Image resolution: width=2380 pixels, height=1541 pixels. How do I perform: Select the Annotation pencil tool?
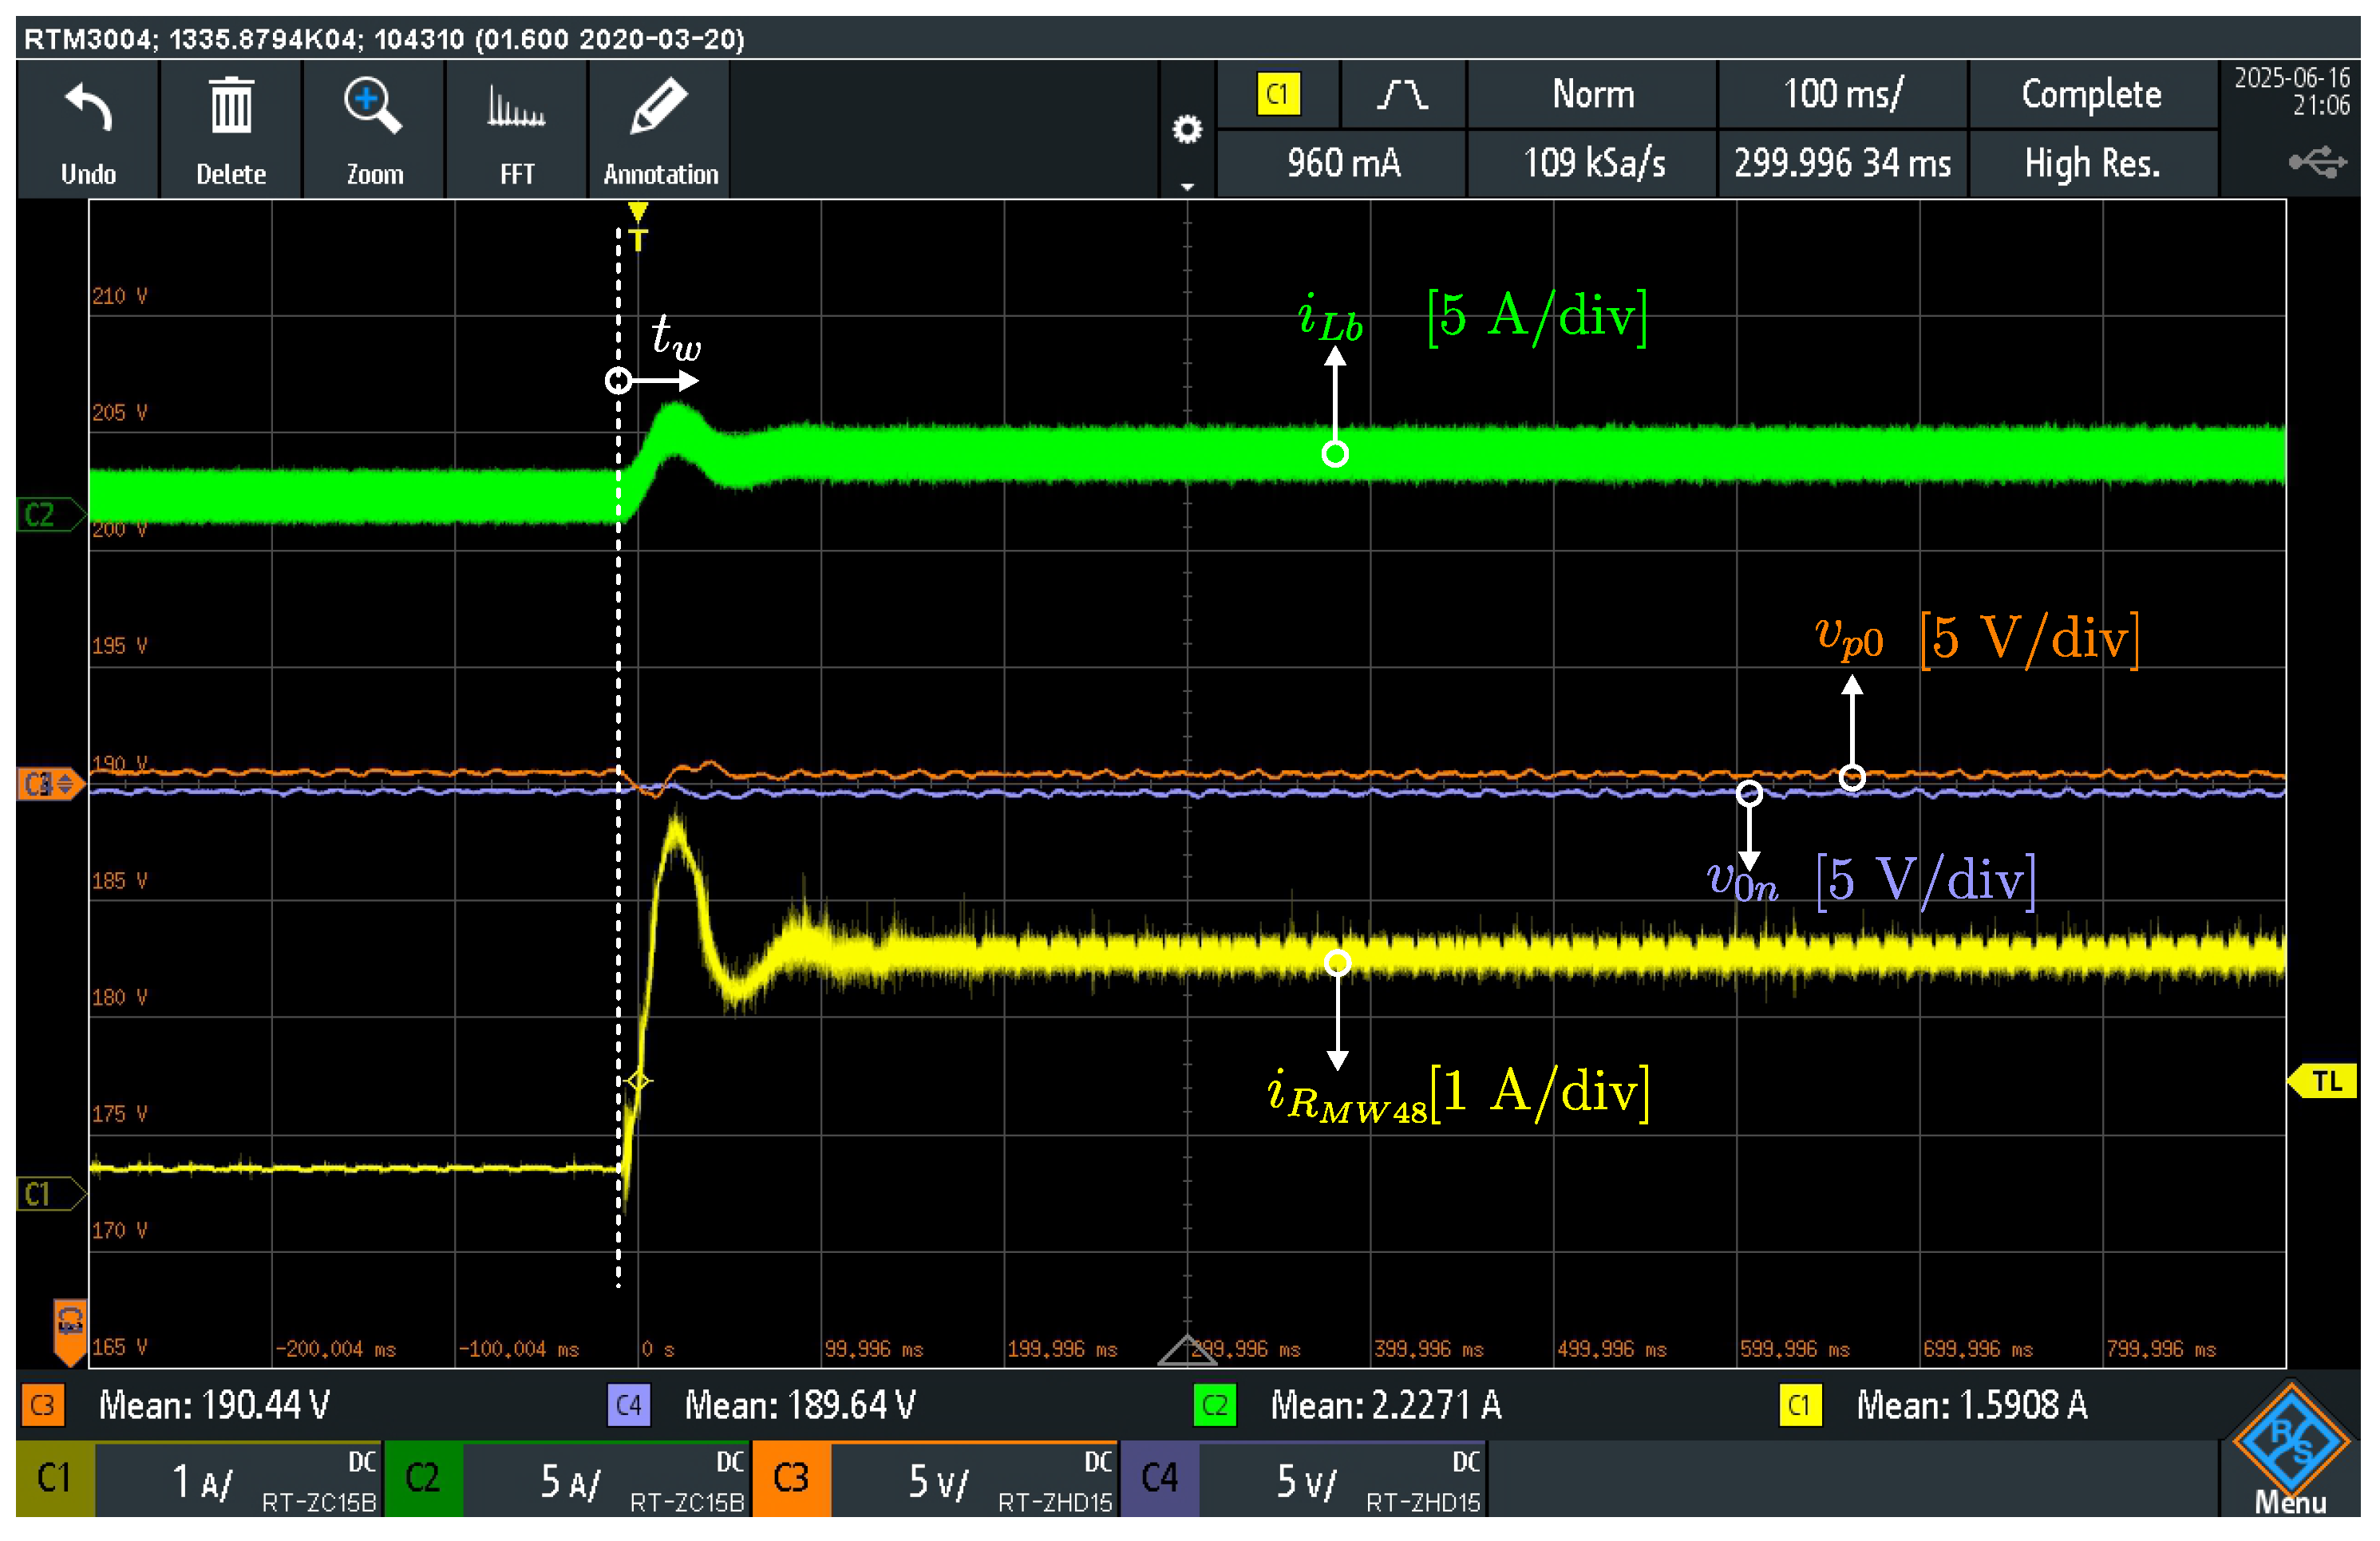coord(659,107)
